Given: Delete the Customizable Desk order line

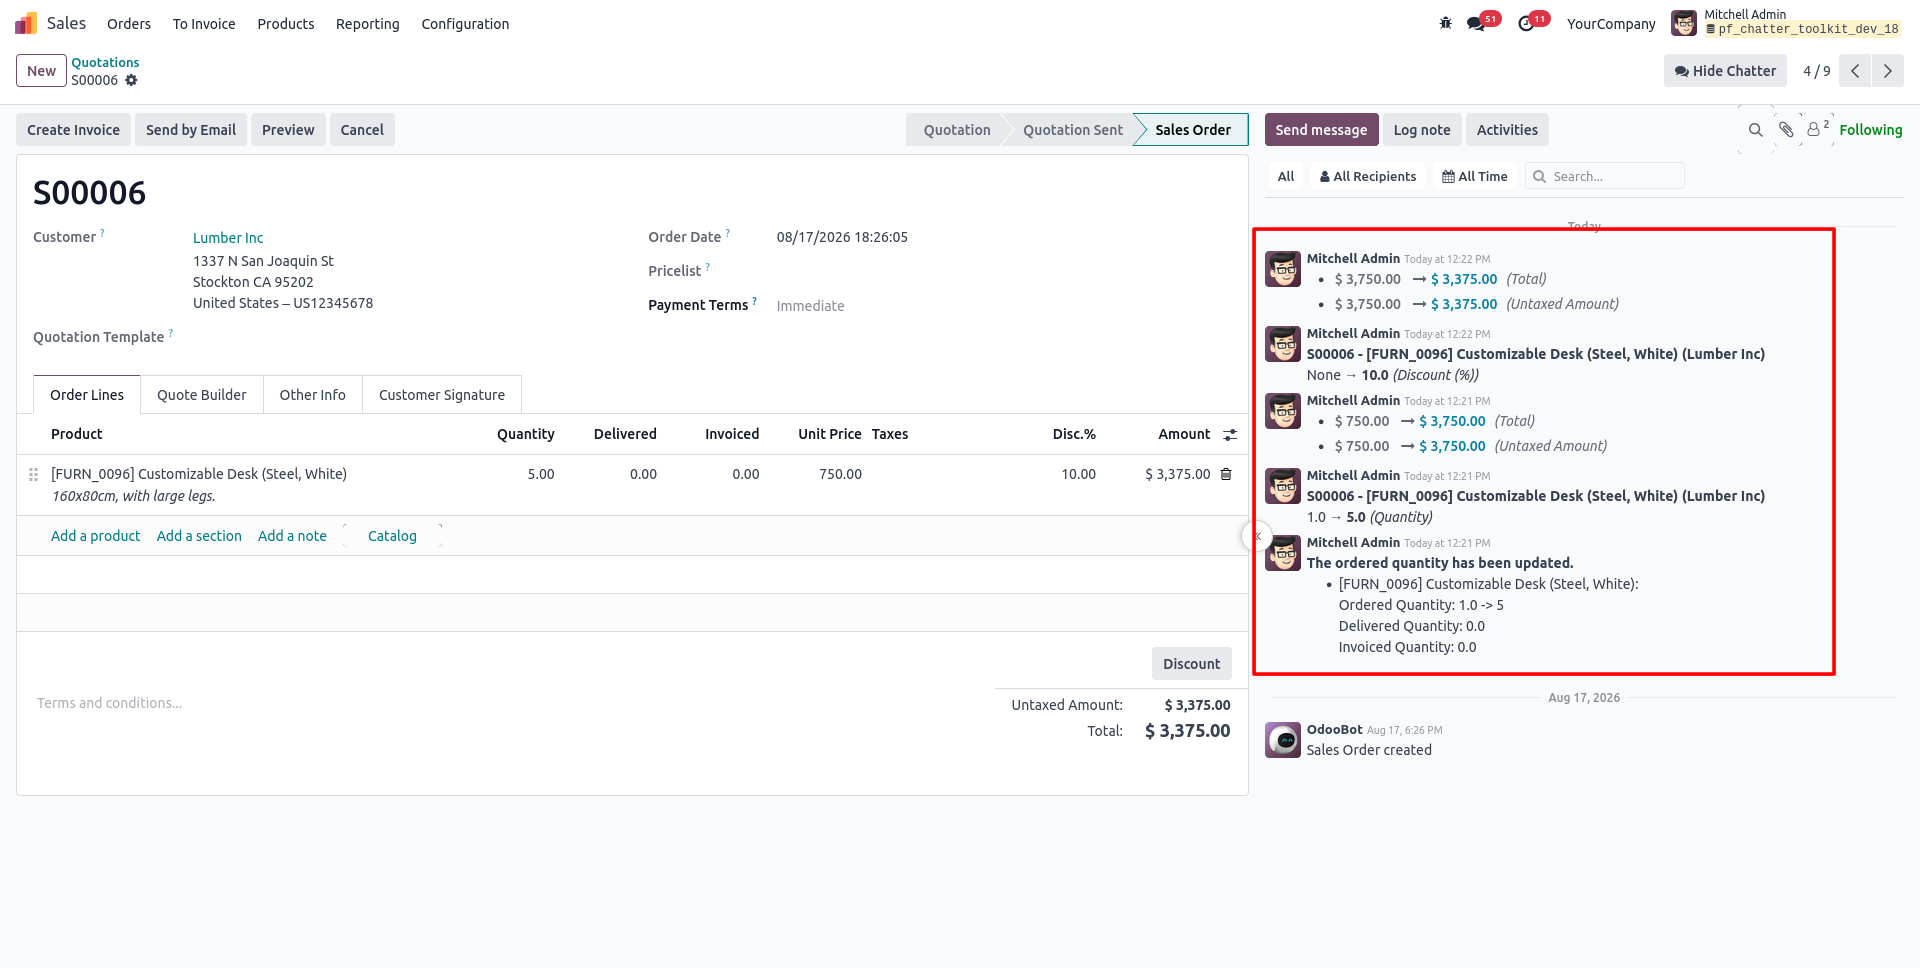Looking at the screenshot, I should click(1226, 474).
